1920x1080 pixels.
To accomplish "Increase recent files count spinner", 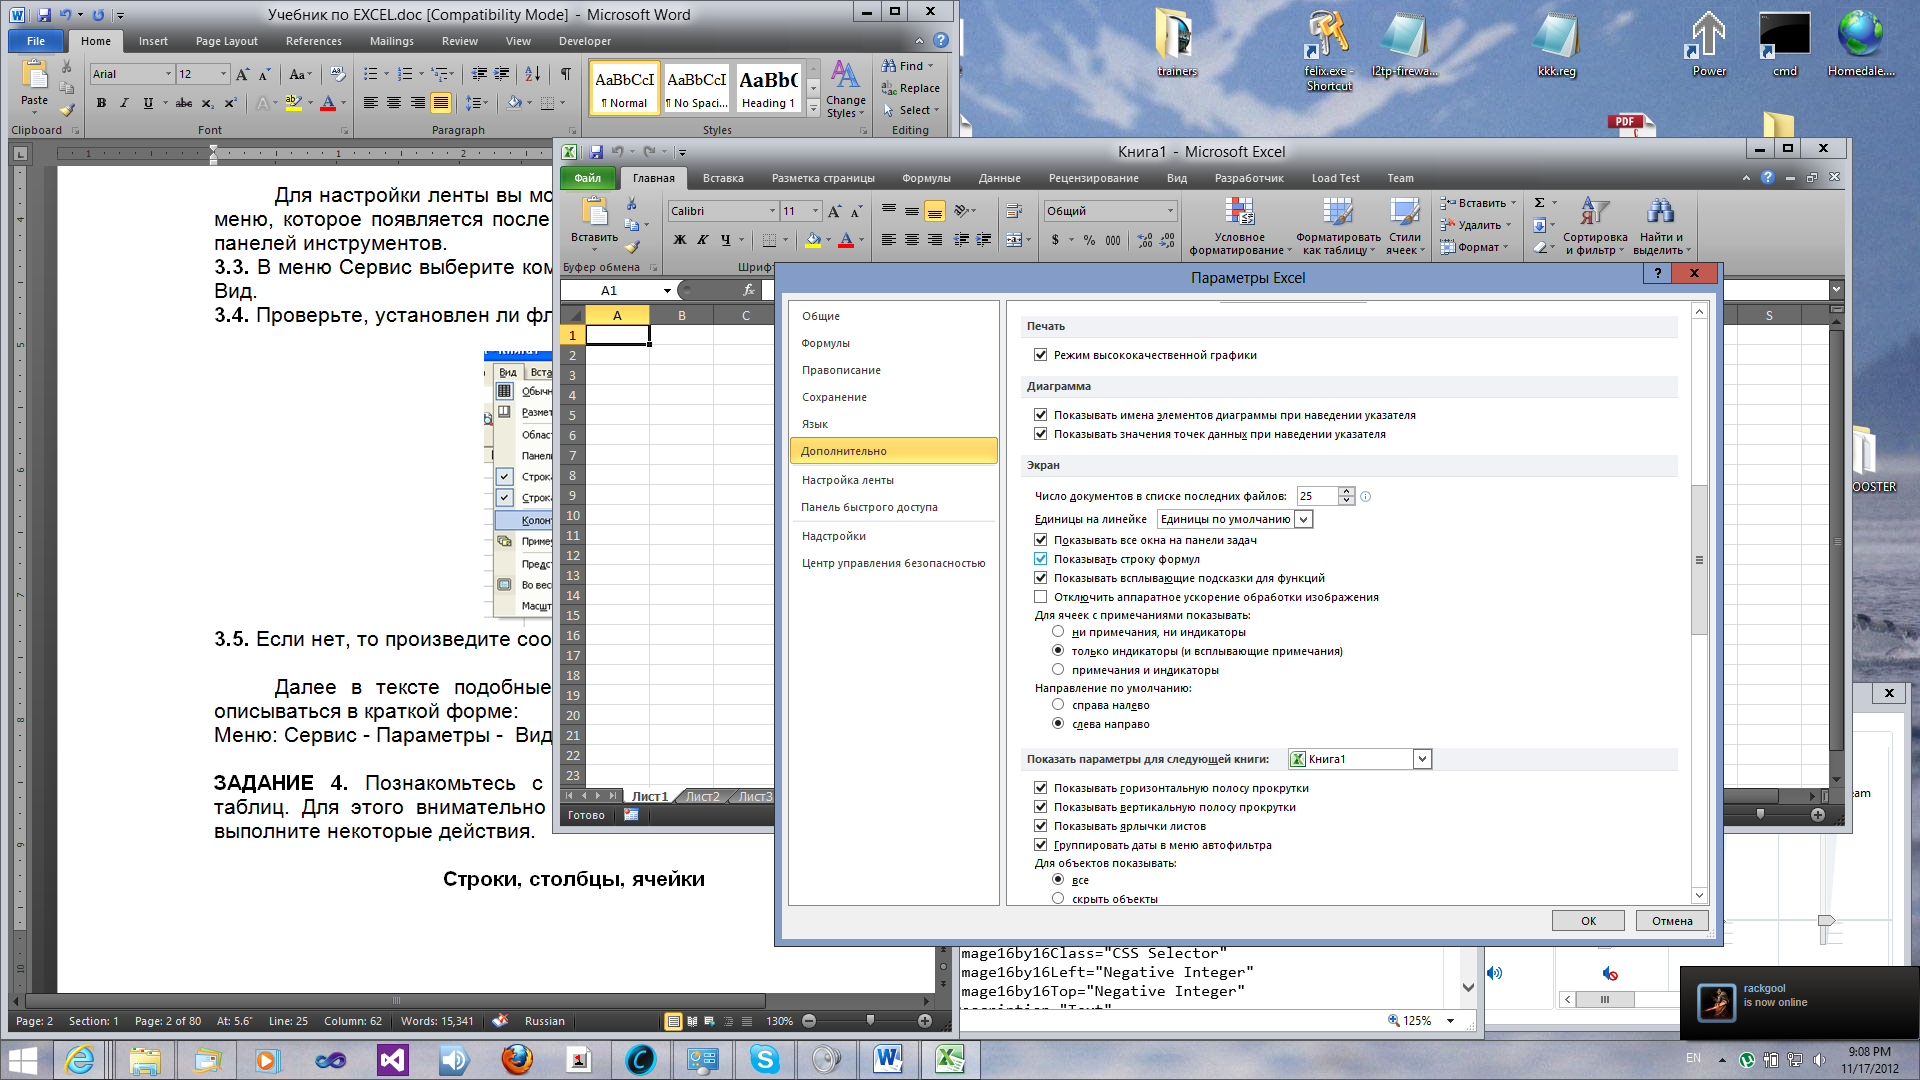I will [x=1346, y=492].
